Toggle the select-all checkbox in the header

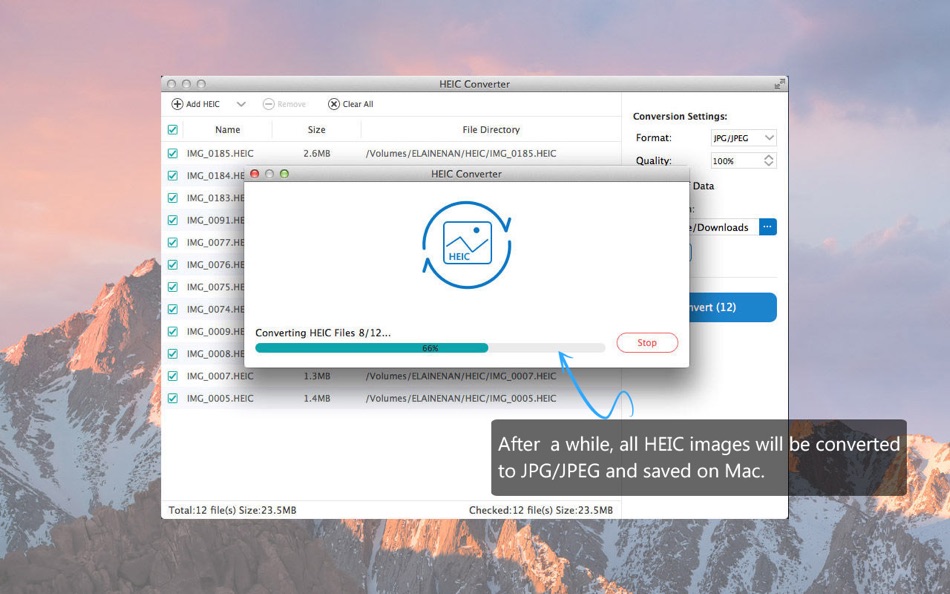175,130
